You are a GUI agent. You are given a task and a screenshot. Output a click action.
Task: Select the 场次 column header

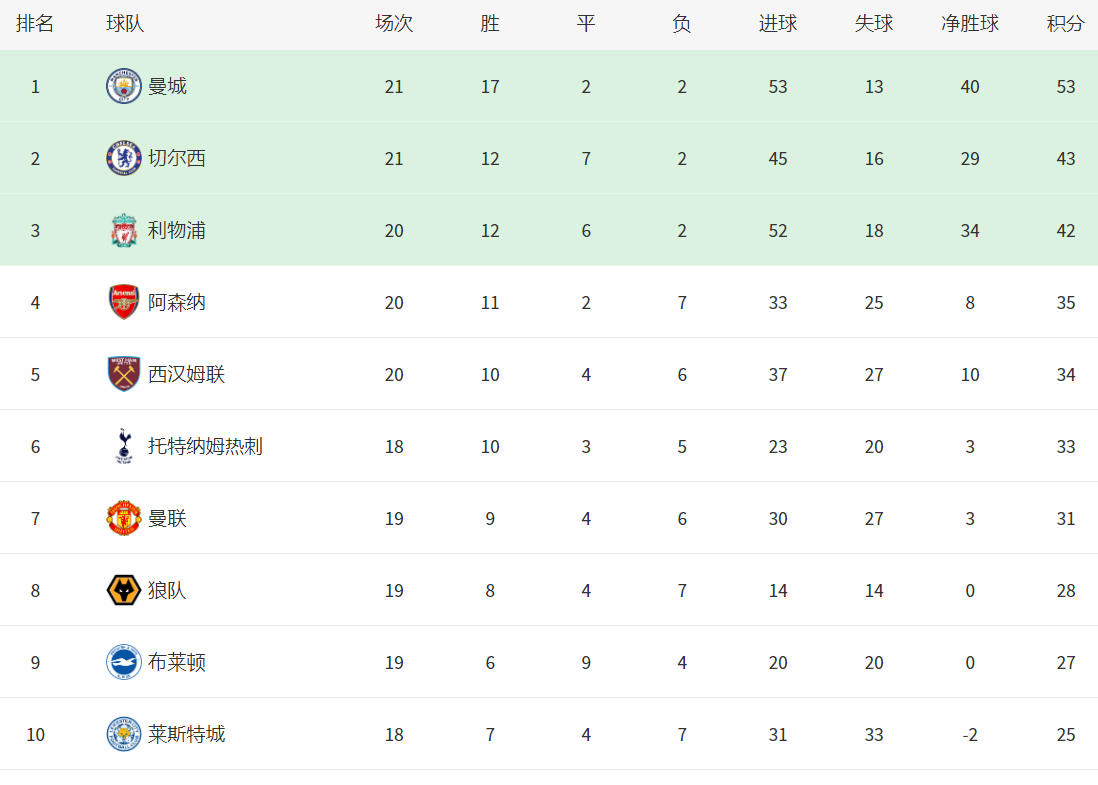[394, 24]
